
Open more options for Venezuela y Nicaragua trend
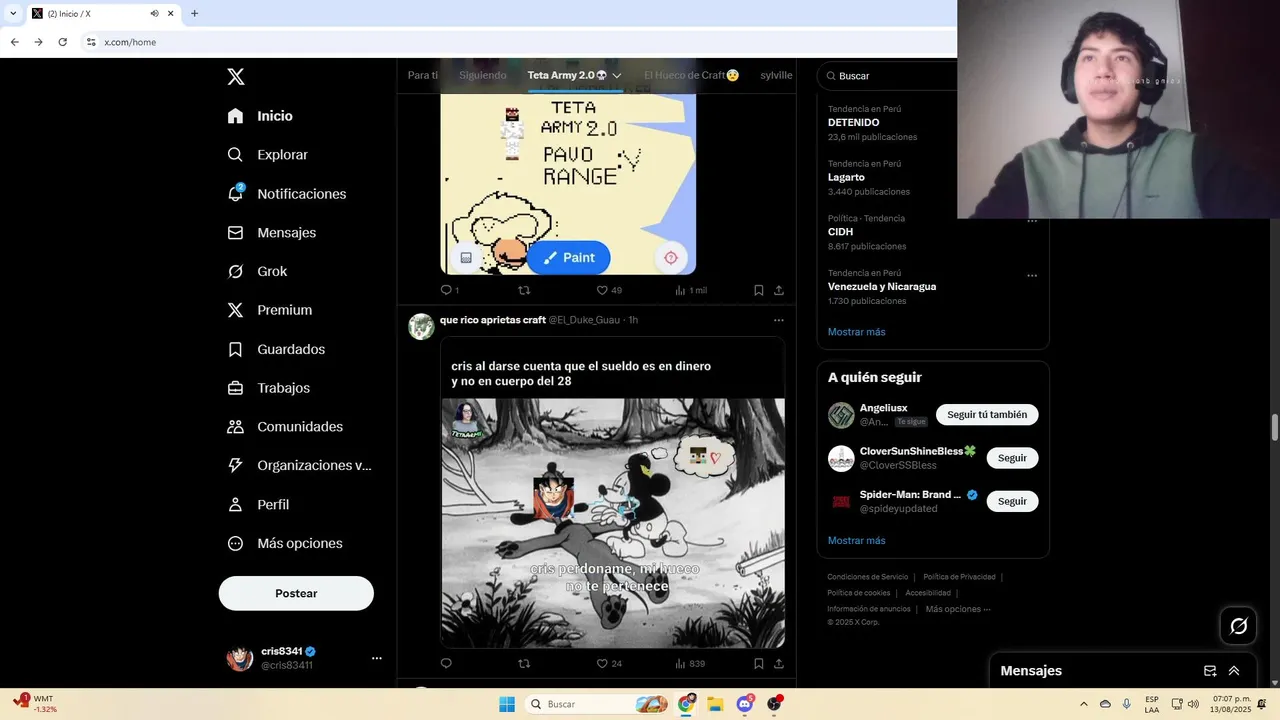[x=1032, y=276]
